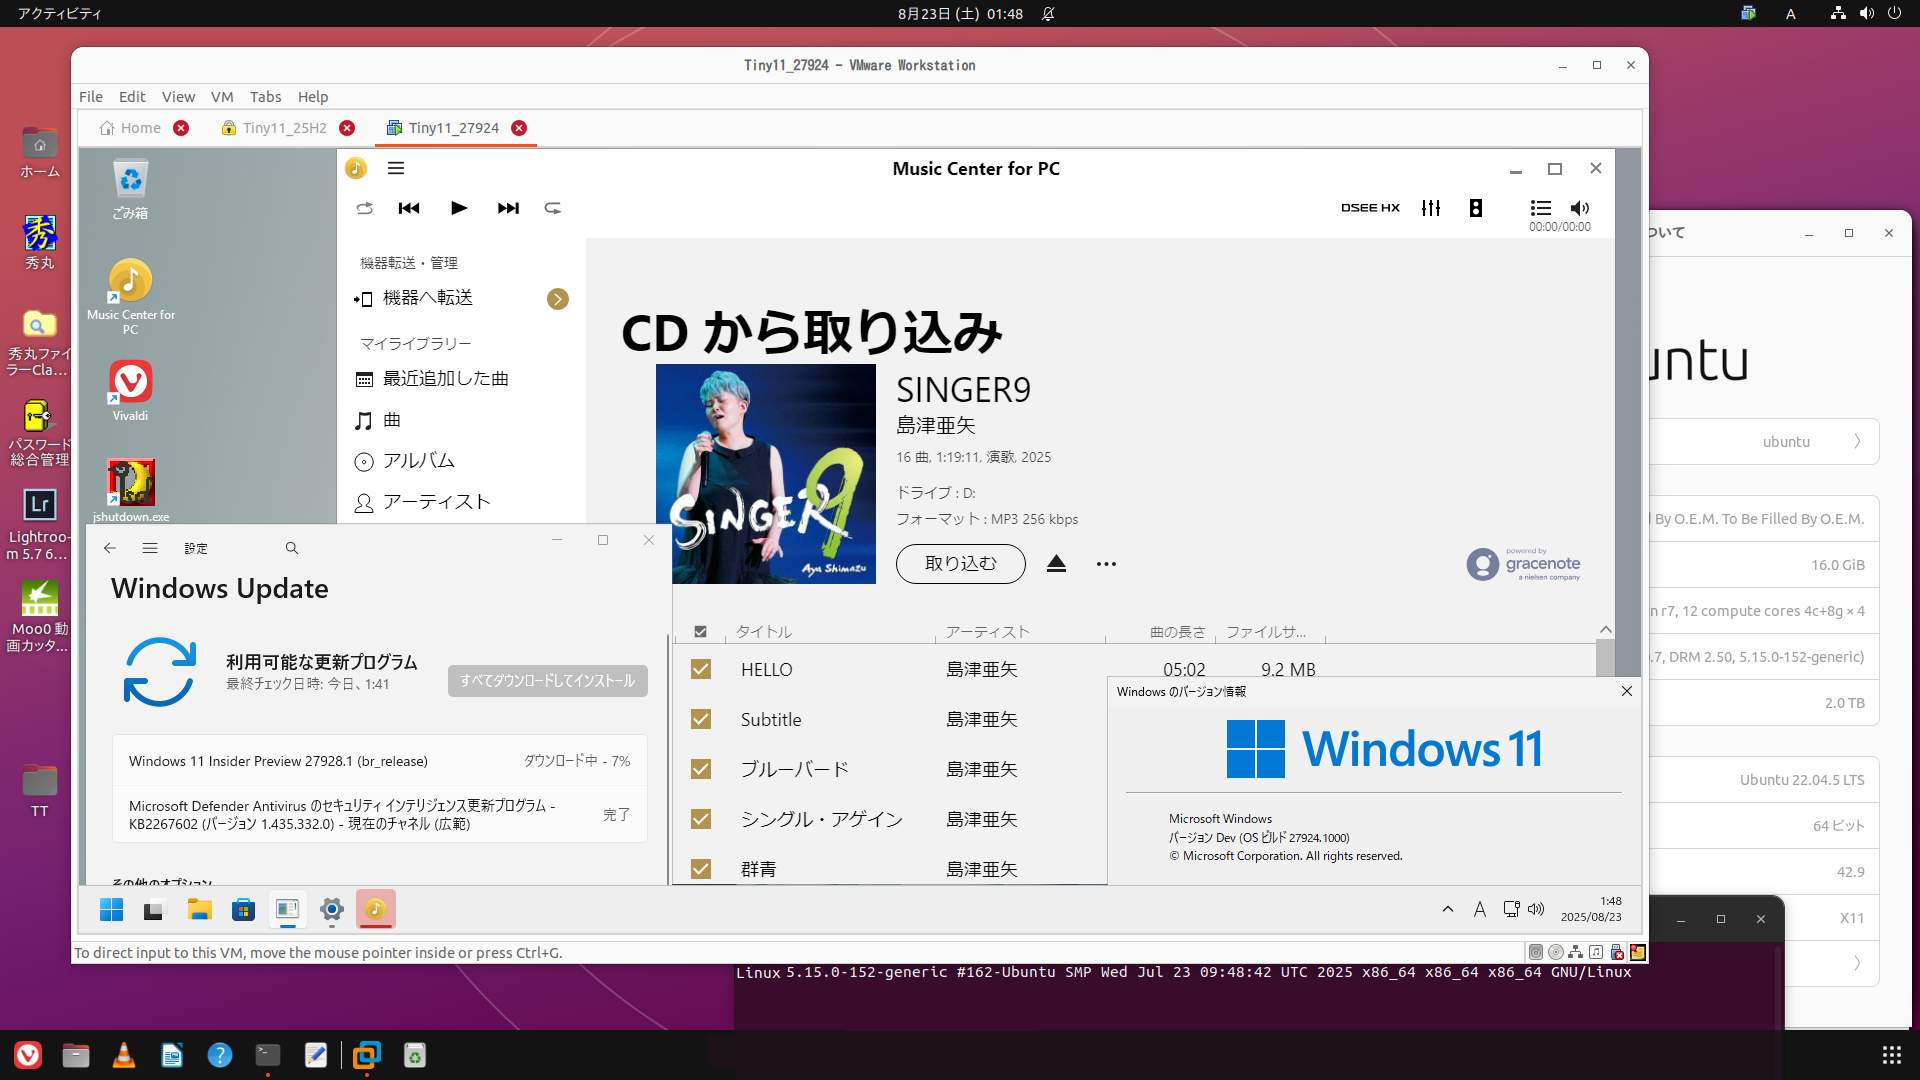
Task: Start playback with play button
Action: tap(459, 208)
